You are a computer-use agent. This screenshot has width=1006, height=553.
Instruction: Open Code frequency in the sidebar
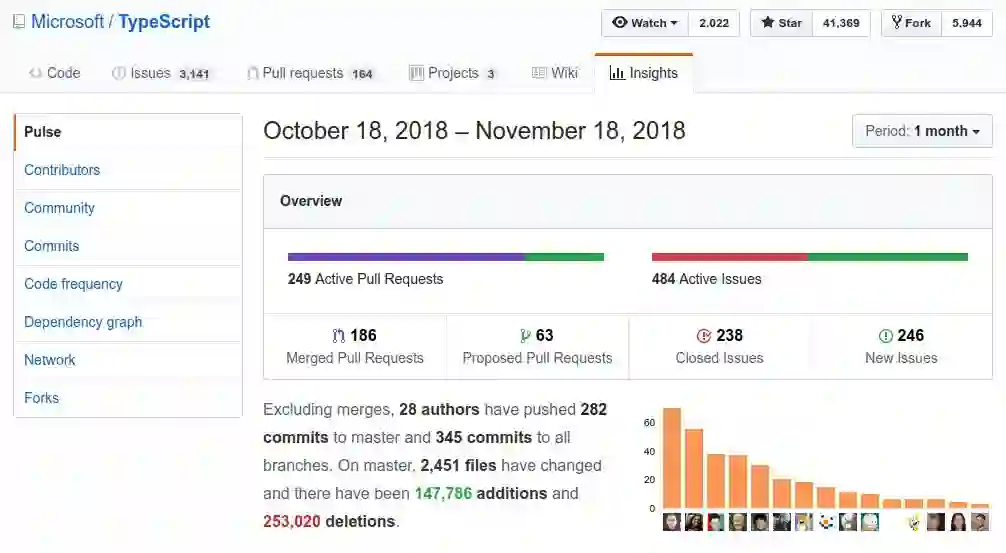[x=128, y=284]
